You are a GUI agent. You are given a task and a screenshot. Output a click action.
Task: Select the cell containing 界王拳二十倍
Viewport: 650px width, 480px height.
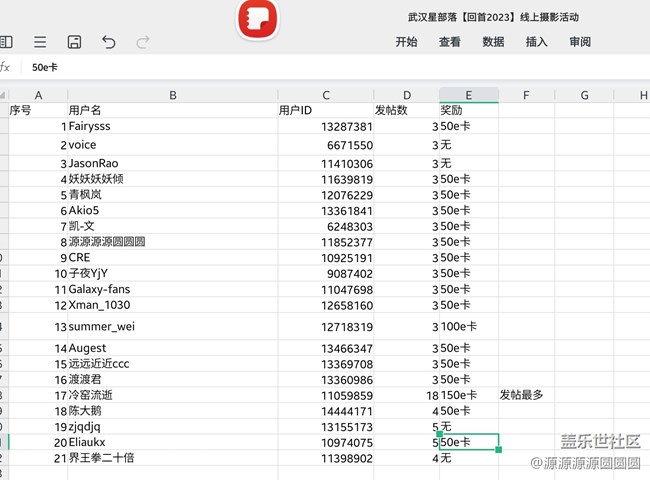pyautogui.click(x=173, y=458)
